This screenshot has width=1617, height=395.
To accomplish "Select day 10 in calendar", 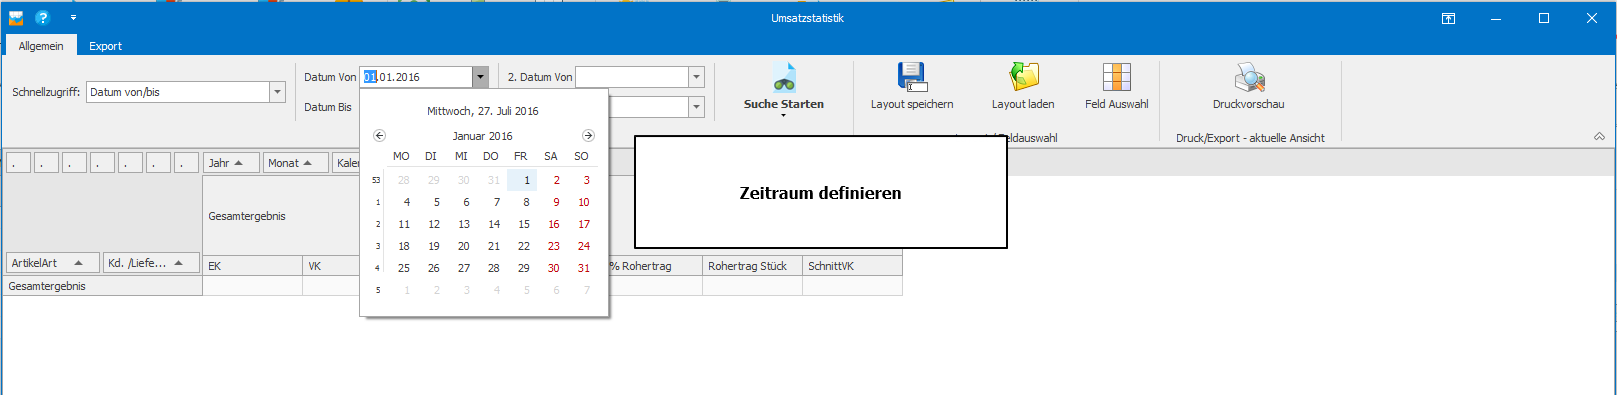I will (x=583, y=202).
